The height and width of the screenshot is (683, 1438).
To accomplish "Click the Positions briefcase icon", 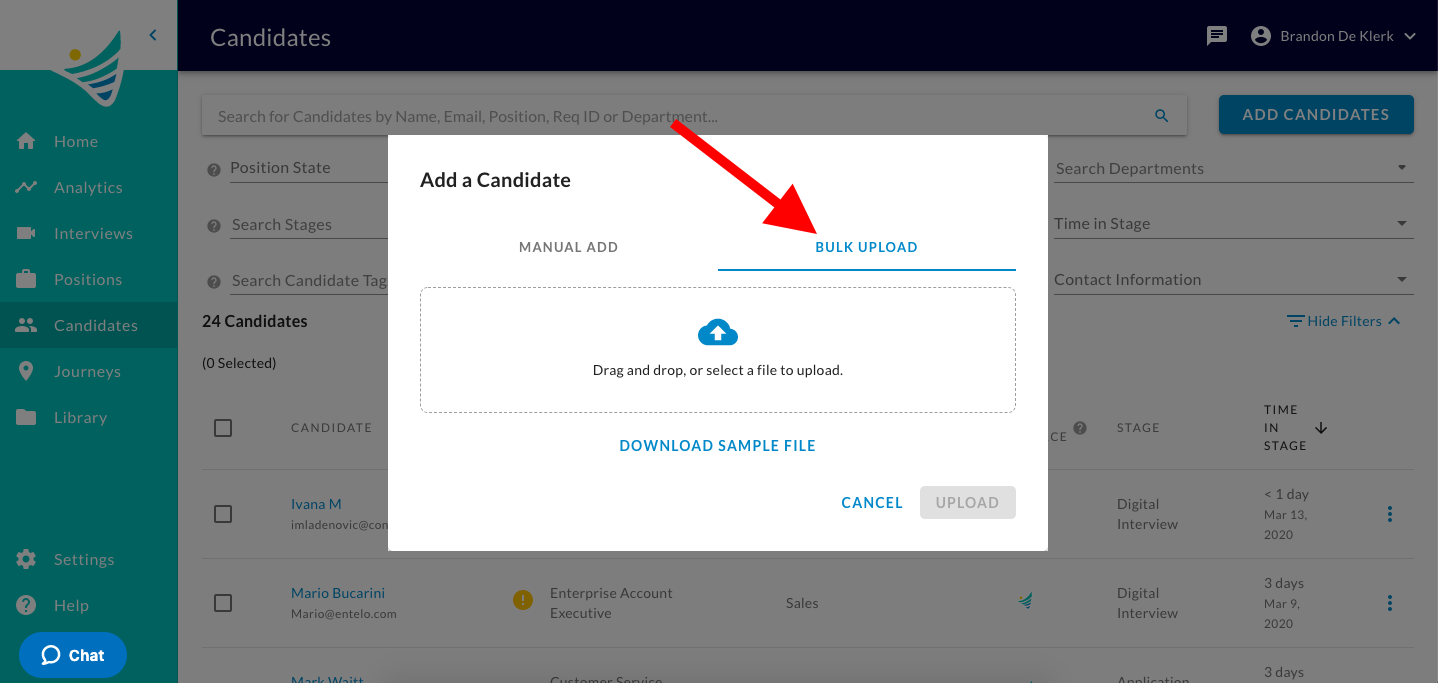I will pyautogui.click(x=26, y=279).
